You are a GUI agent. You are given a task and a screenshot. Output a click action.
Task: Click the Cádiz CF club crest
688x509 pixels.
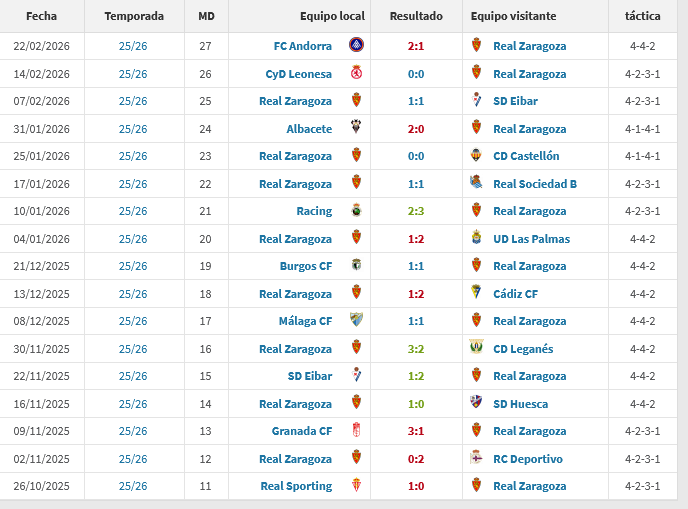coord(476,293)
